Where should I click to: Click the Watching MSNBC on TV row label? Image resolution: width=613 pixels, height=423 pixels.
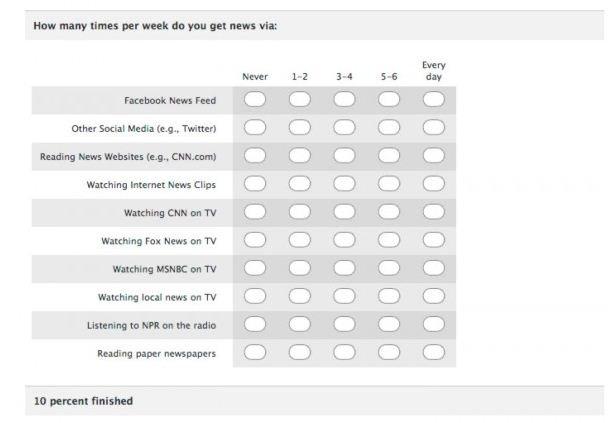click(164, 269)
